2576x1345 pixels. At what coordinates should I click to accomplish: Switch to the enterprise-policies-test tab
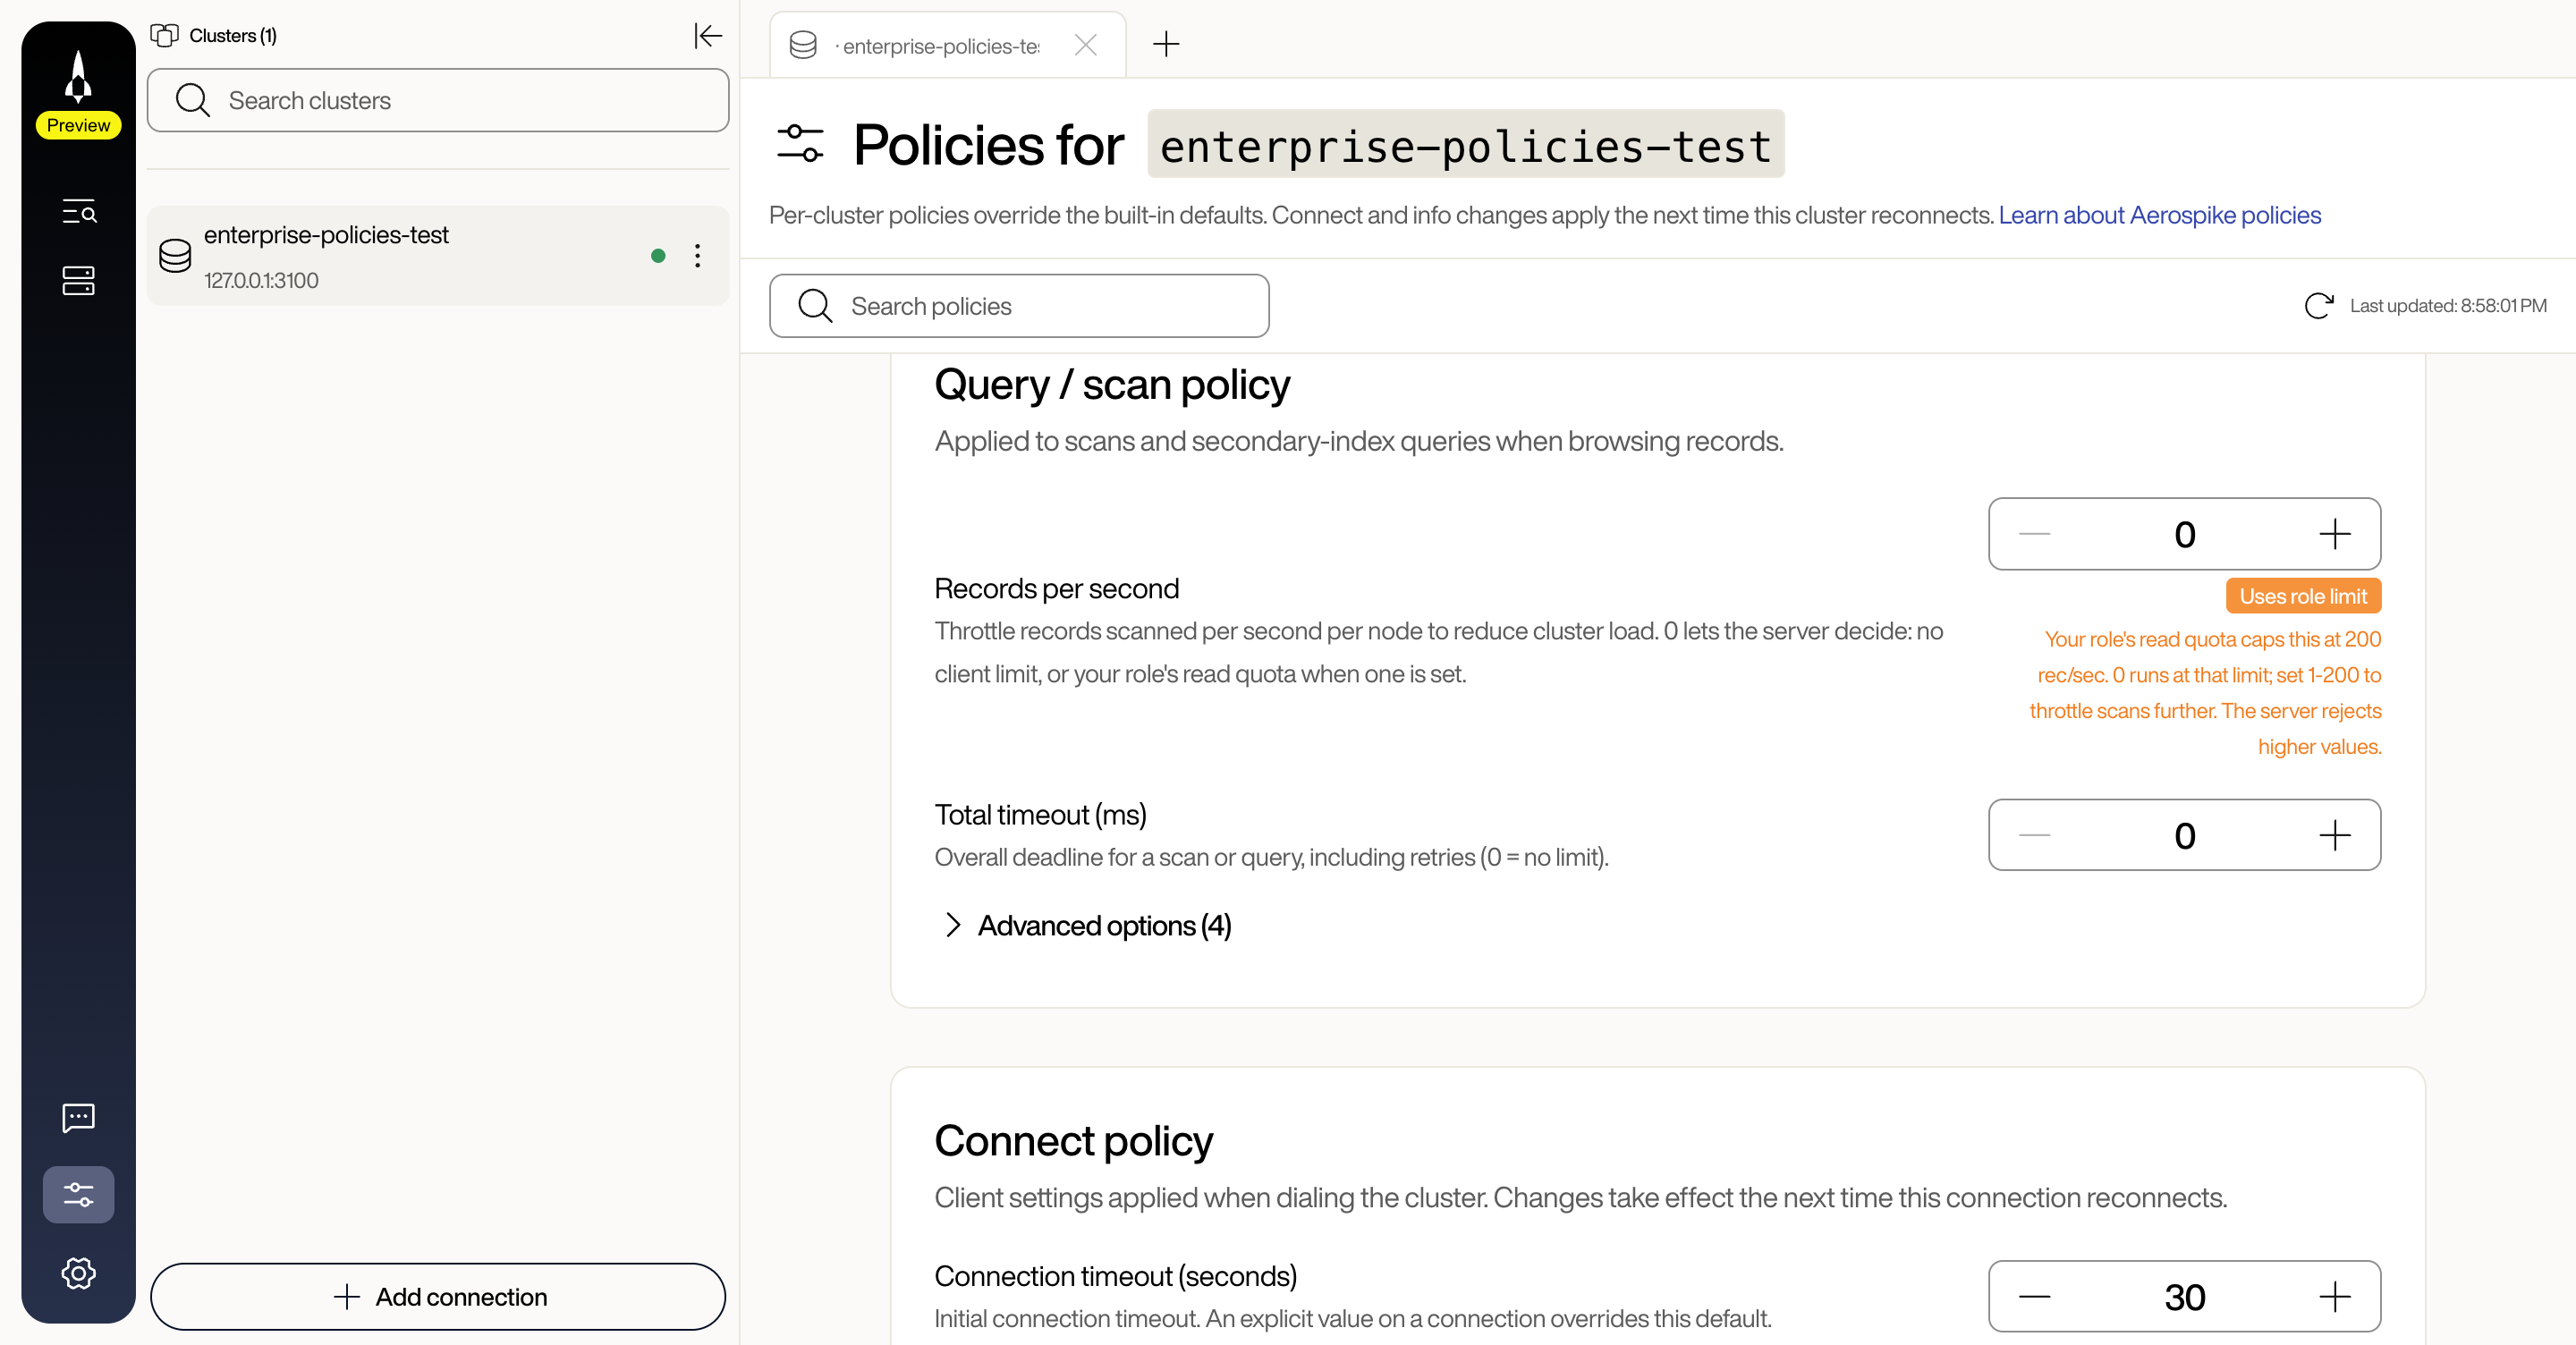pyautogui.click(x=947, y=45)
